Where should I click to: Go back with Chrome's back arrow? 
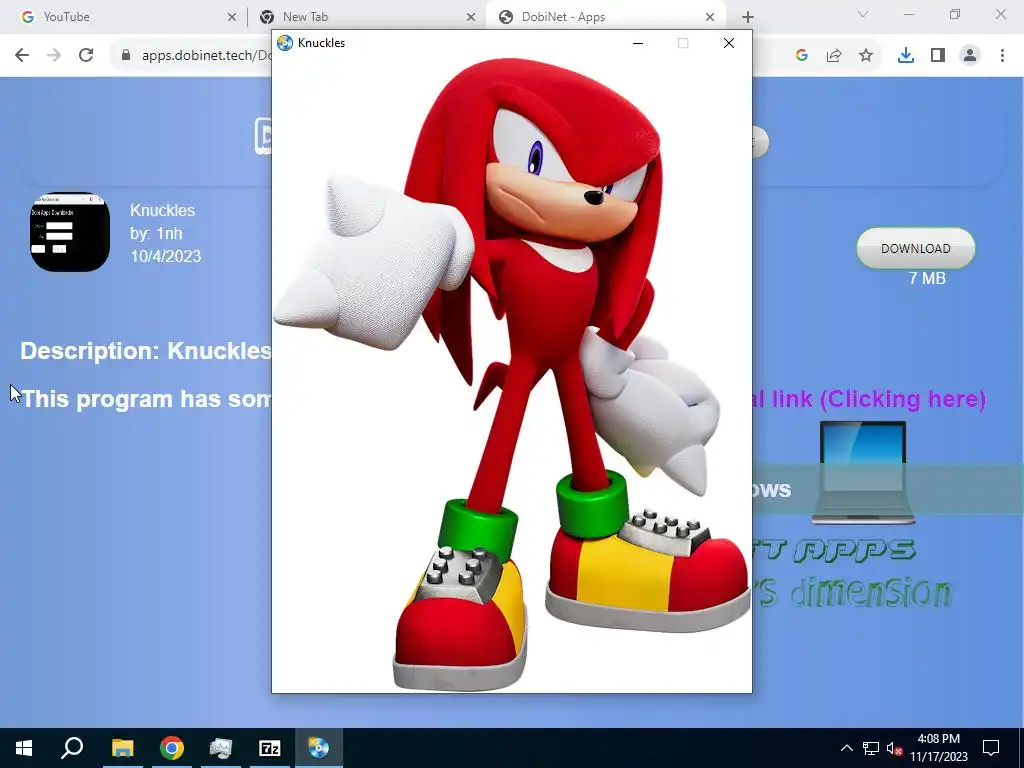[x=22, y=56]
